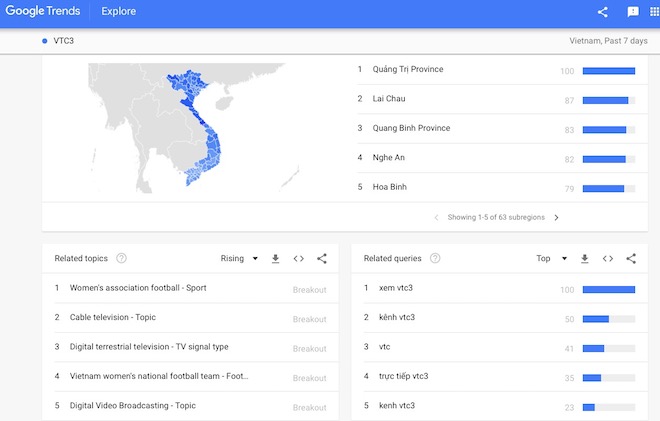Open the Top dropdown in Related queries

550,258
